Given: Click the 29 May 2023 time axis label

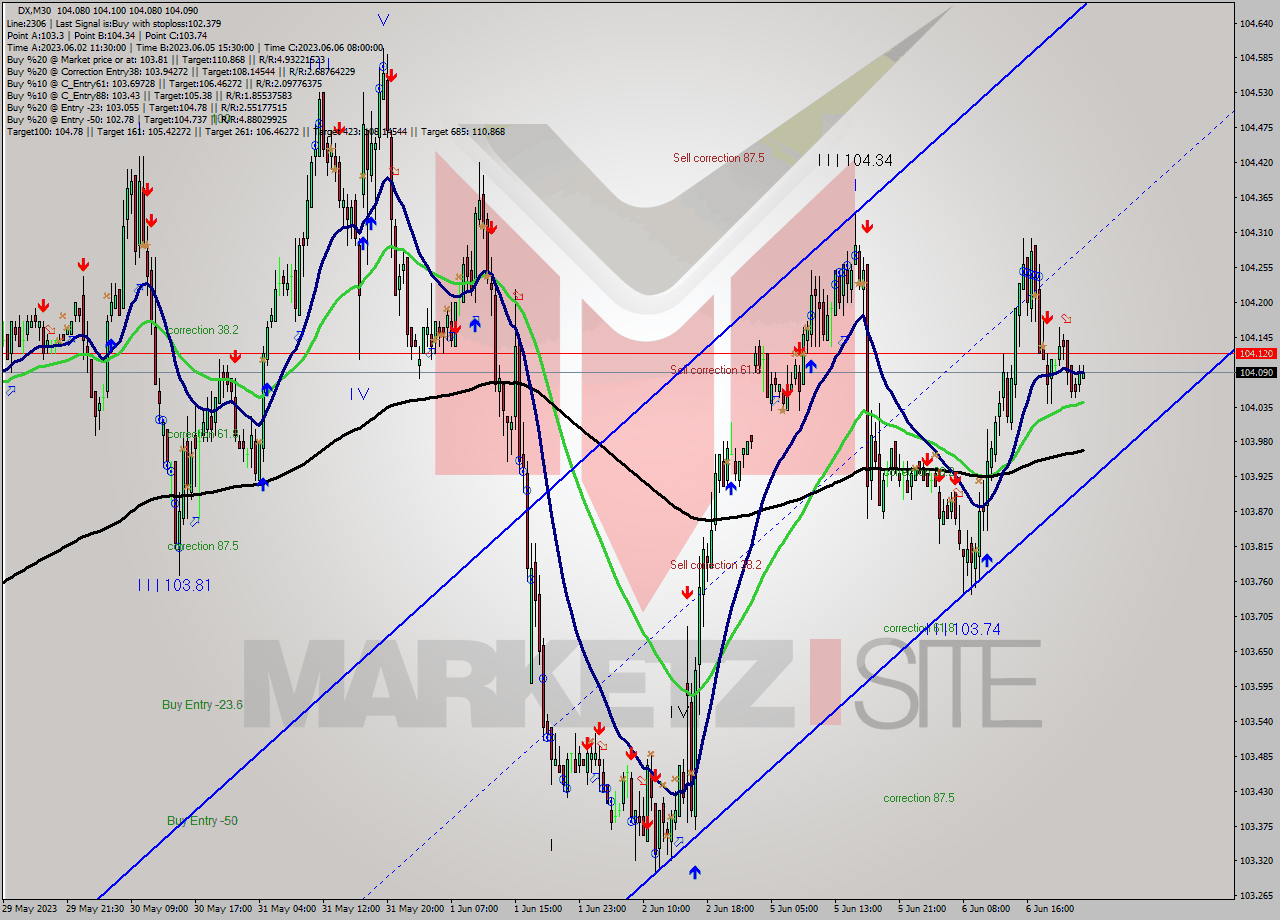Looking at the screenshot, I should coord(31,909).
